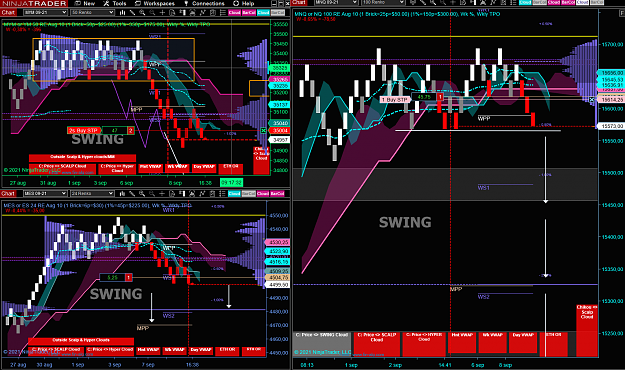Toggle magenta BarCol button in MES chart toolbar
The image size is (625, 370).
277,193
